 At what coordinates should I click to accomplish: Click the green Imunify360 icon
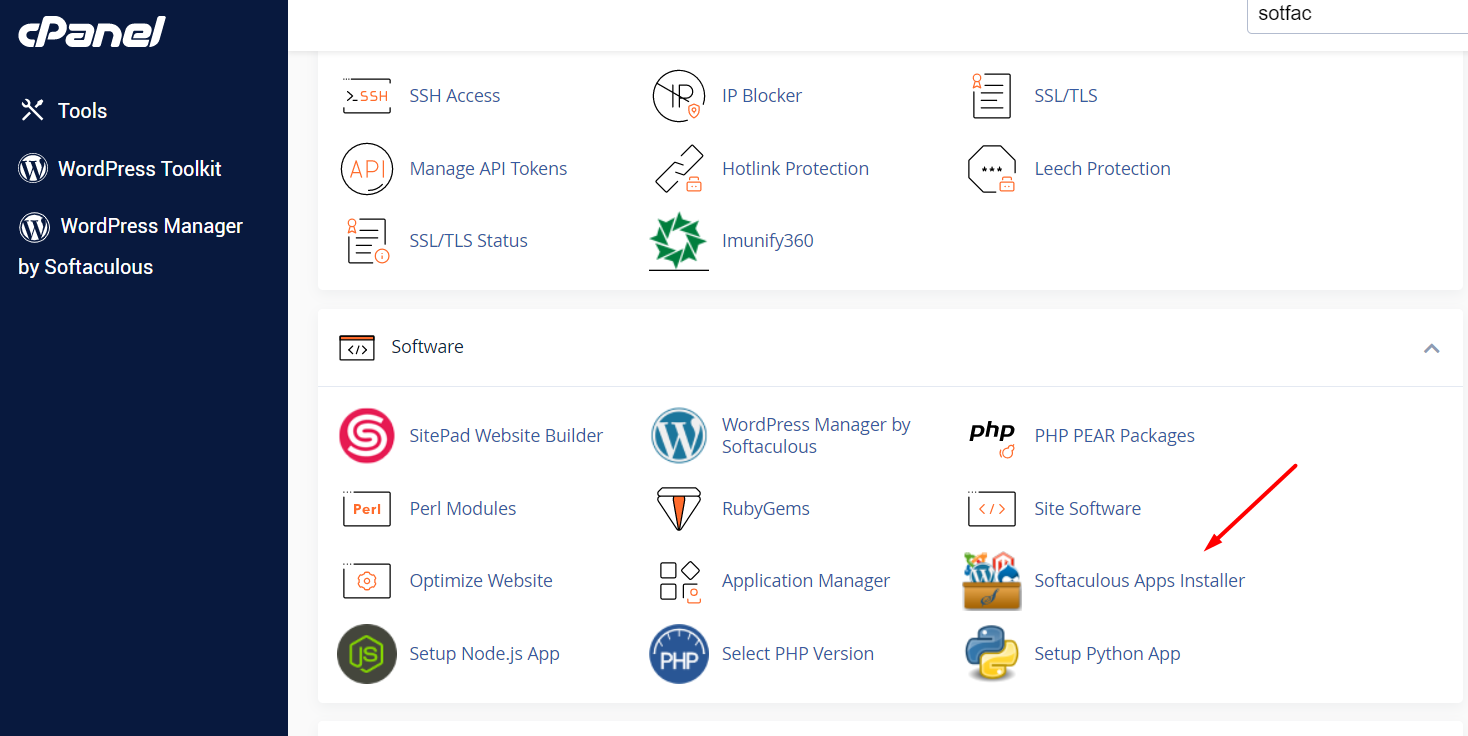point(679,241)
